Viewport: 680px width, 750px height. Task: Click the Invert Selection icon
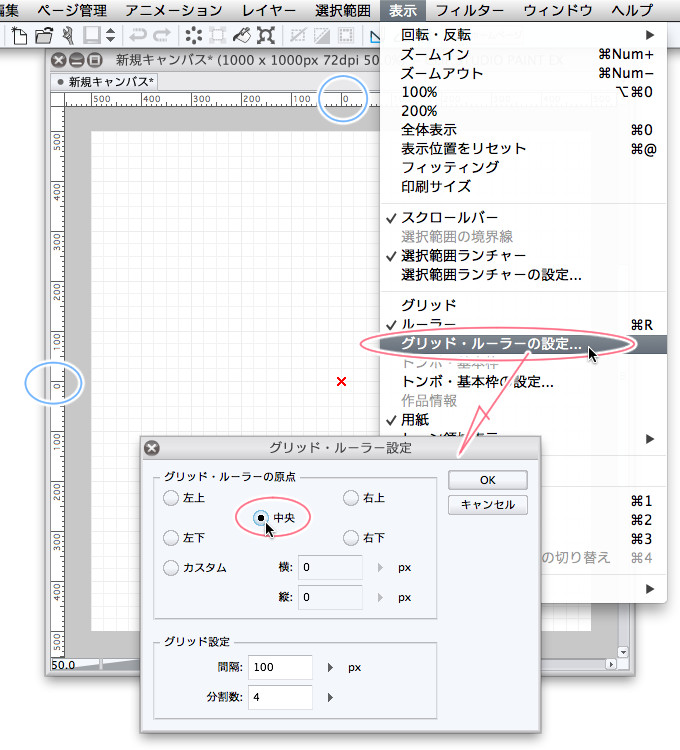pos(321,35)
